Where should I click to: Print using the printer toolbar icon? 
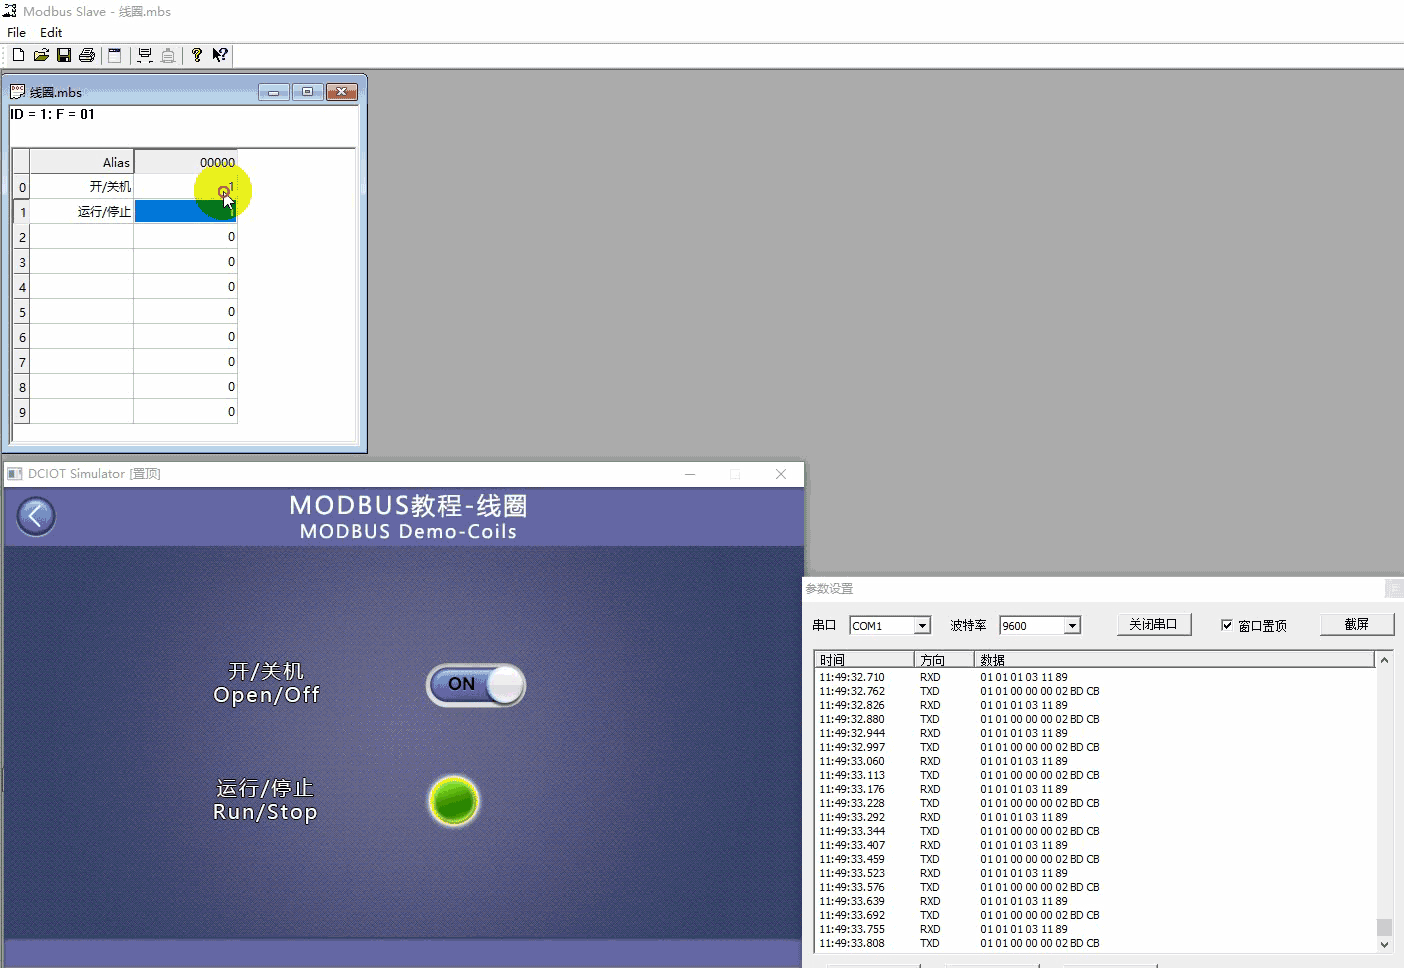[x=87, y=55]
